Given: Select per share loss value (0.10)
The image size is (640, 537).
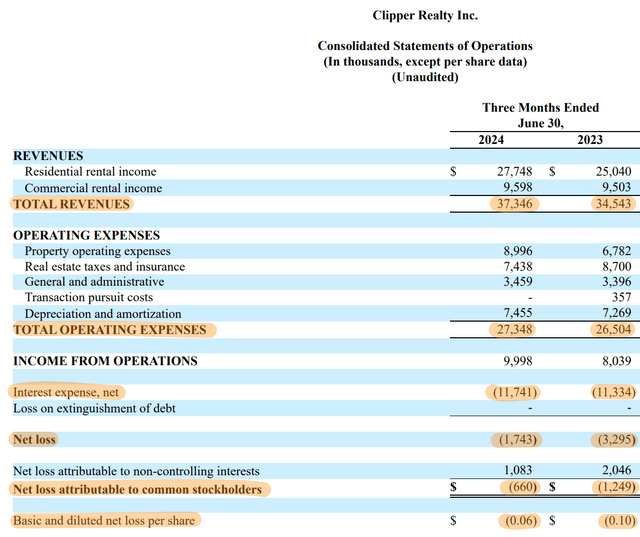Looking at the screenshot, I should tap(619, 521).
